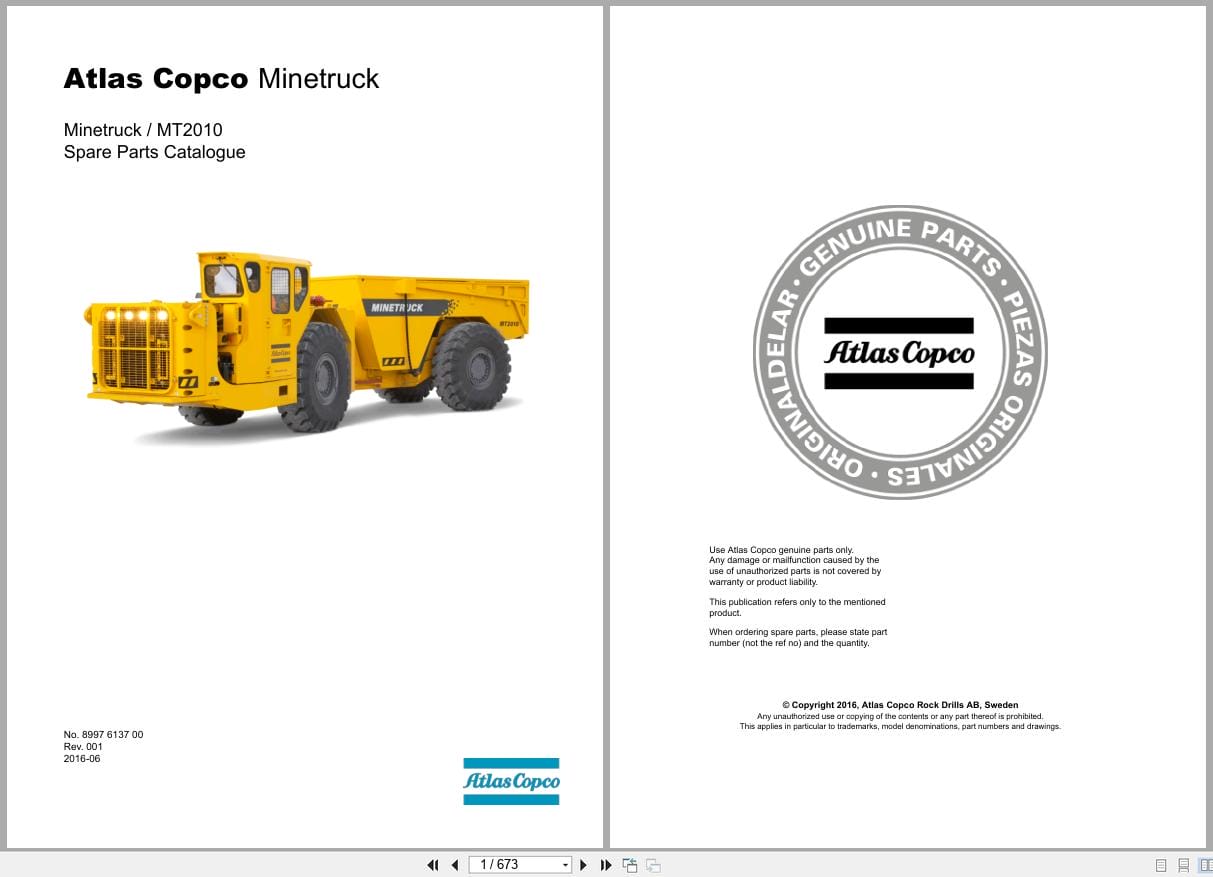This screenshot has width=1213, height=877.
Task: Click the Genuine Parts circular seal
Action: (899, 352)
